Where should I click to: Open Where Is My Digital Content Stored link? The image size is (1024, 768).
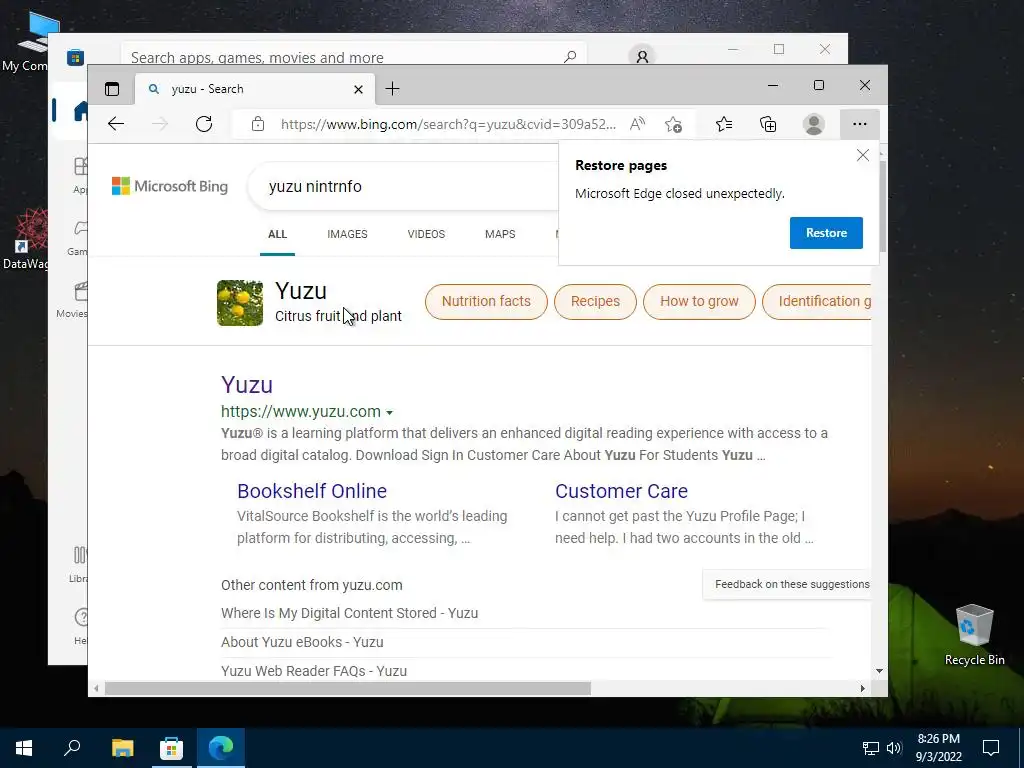349,613
